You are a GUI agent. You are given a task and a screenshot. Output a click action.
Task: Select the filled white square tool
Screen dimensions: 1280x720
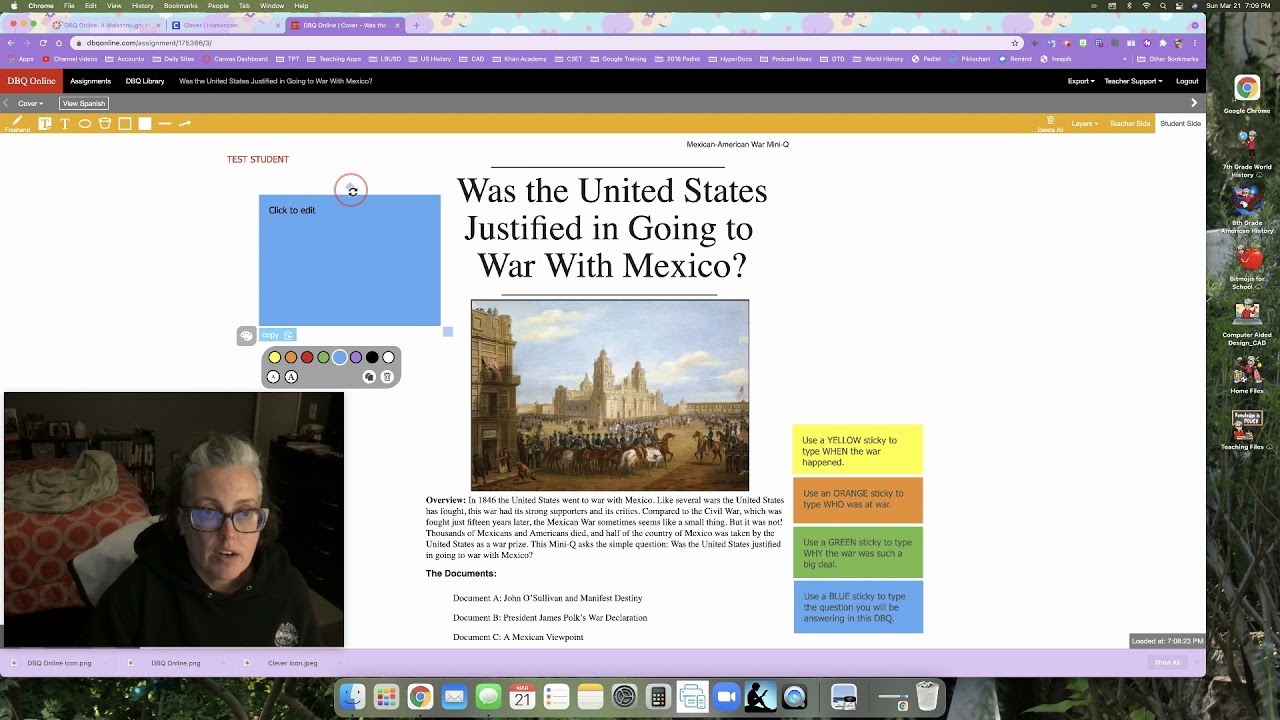pos(145,124)
